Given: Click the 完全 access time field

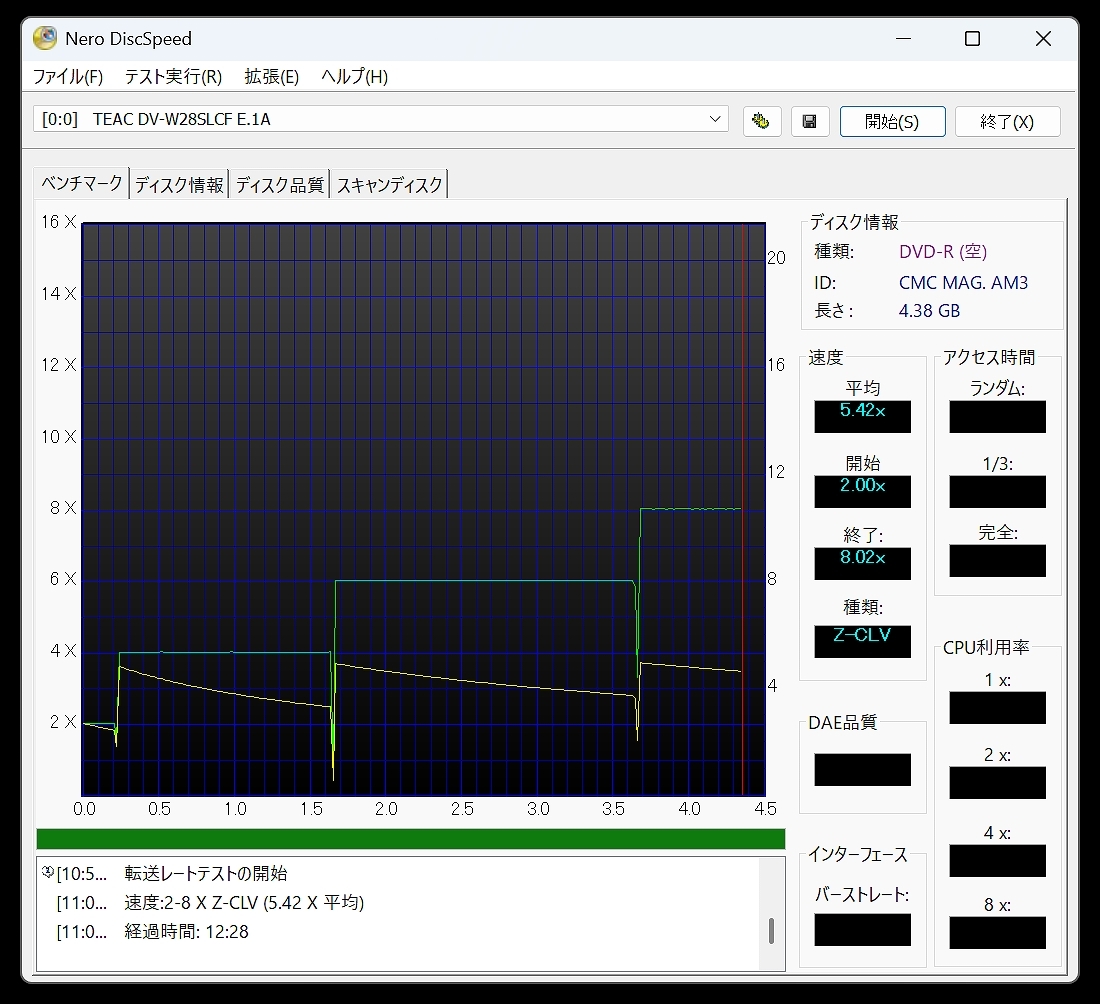Looking at the screenshot, I should click(998, 561).
